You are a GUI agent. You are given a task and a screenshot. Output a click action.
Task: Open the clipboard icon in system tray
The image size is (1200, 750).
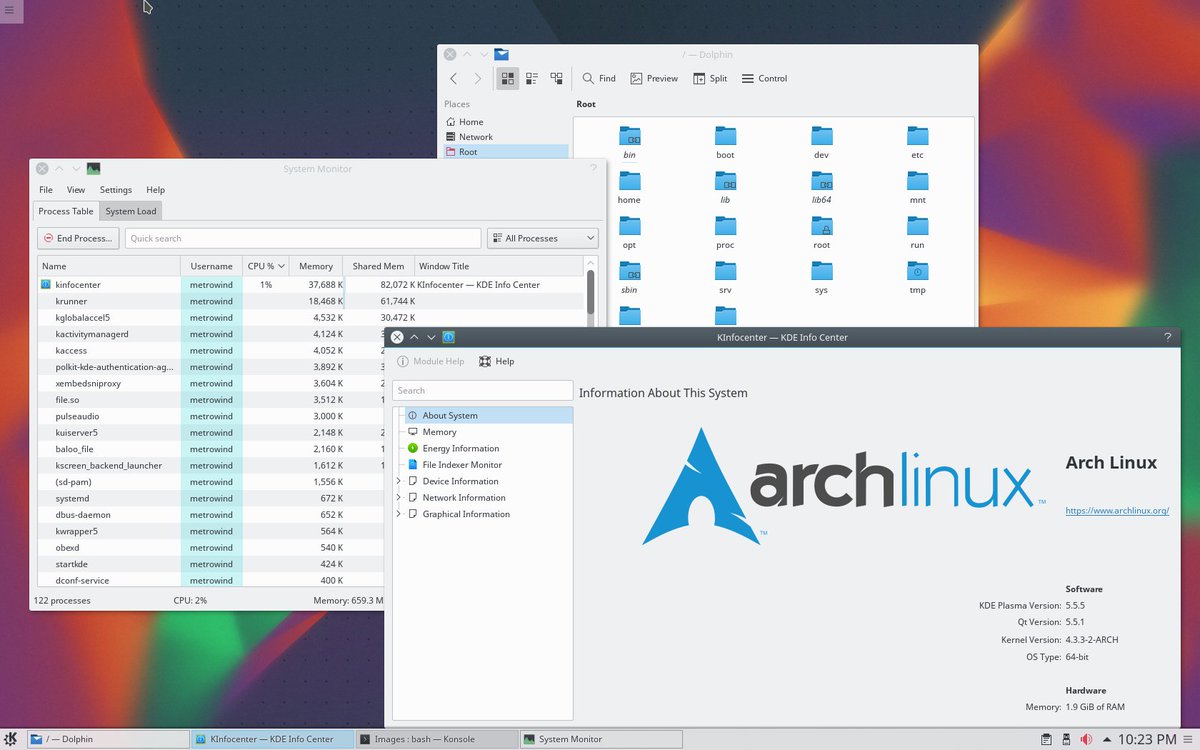[x=1045, y=740]
